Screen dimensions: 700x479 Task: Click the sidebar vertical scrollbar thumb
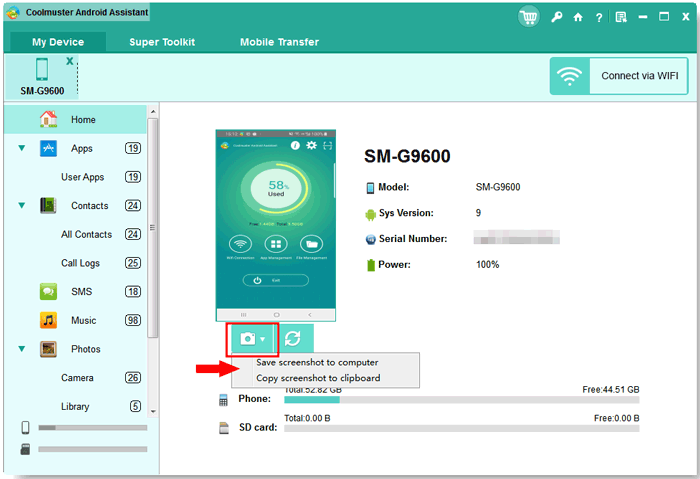pos(153,228)
